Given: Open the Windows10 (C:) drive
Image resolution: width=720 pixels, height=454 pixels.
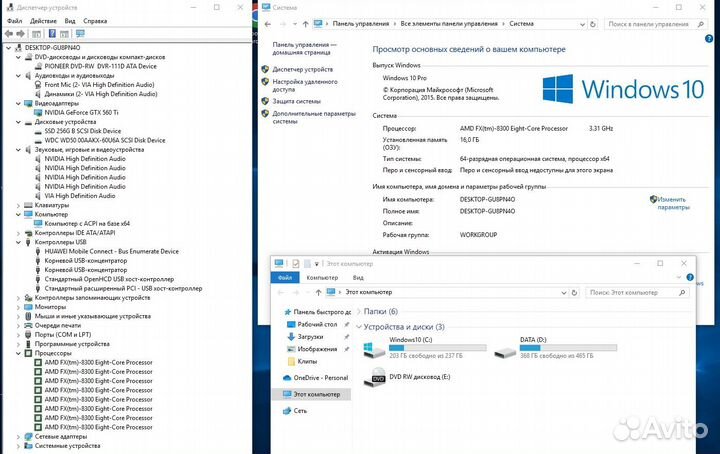Looking at the screenshot, I should 424,348.
